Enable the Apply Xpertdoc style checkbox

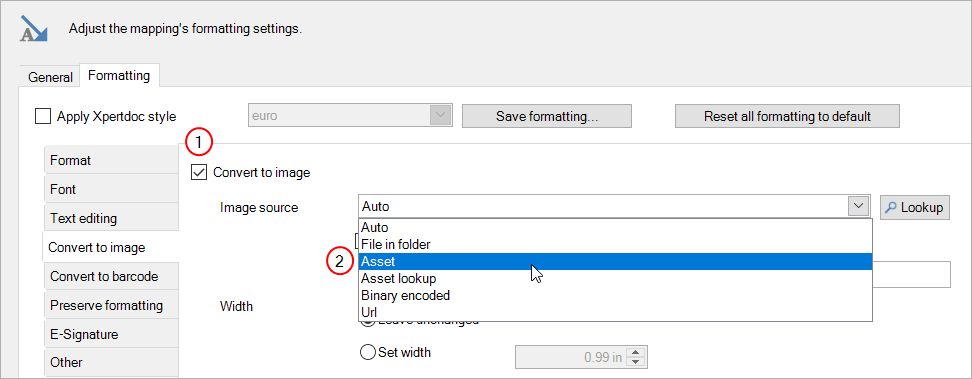[x=43, y=116]
